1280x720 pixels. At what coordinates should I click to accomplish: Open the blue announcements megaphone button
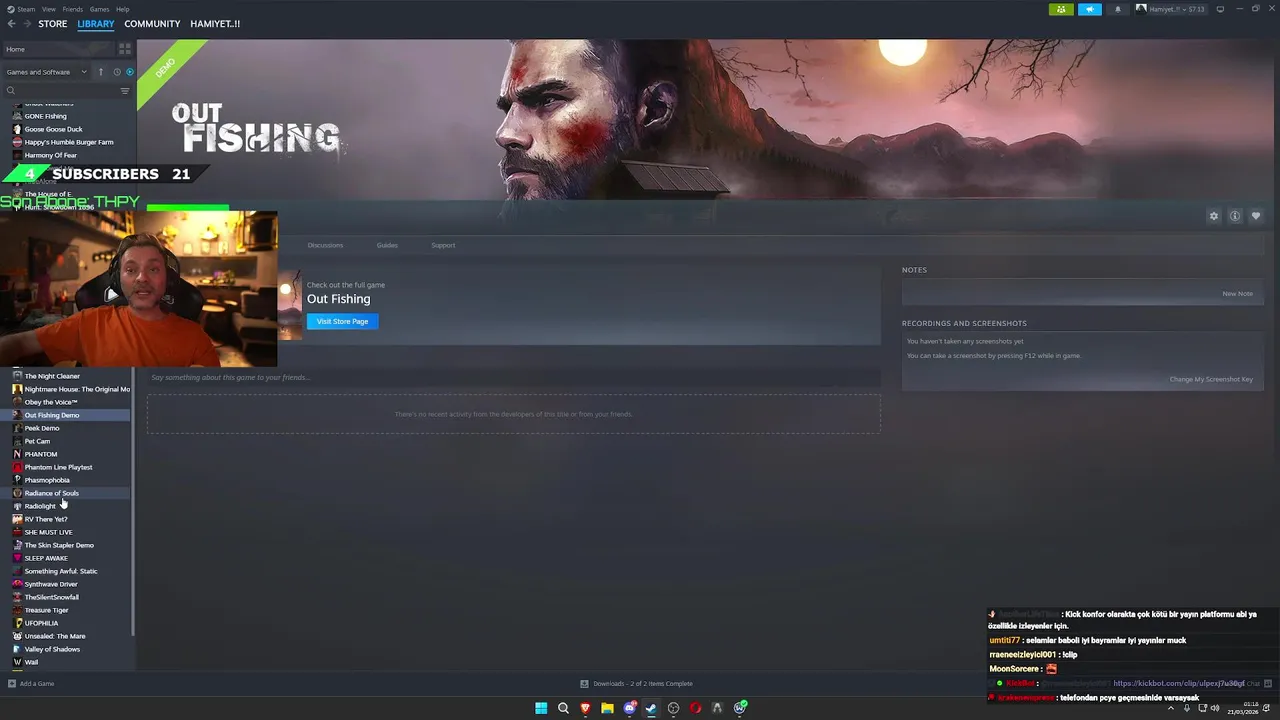(1089, 9)
